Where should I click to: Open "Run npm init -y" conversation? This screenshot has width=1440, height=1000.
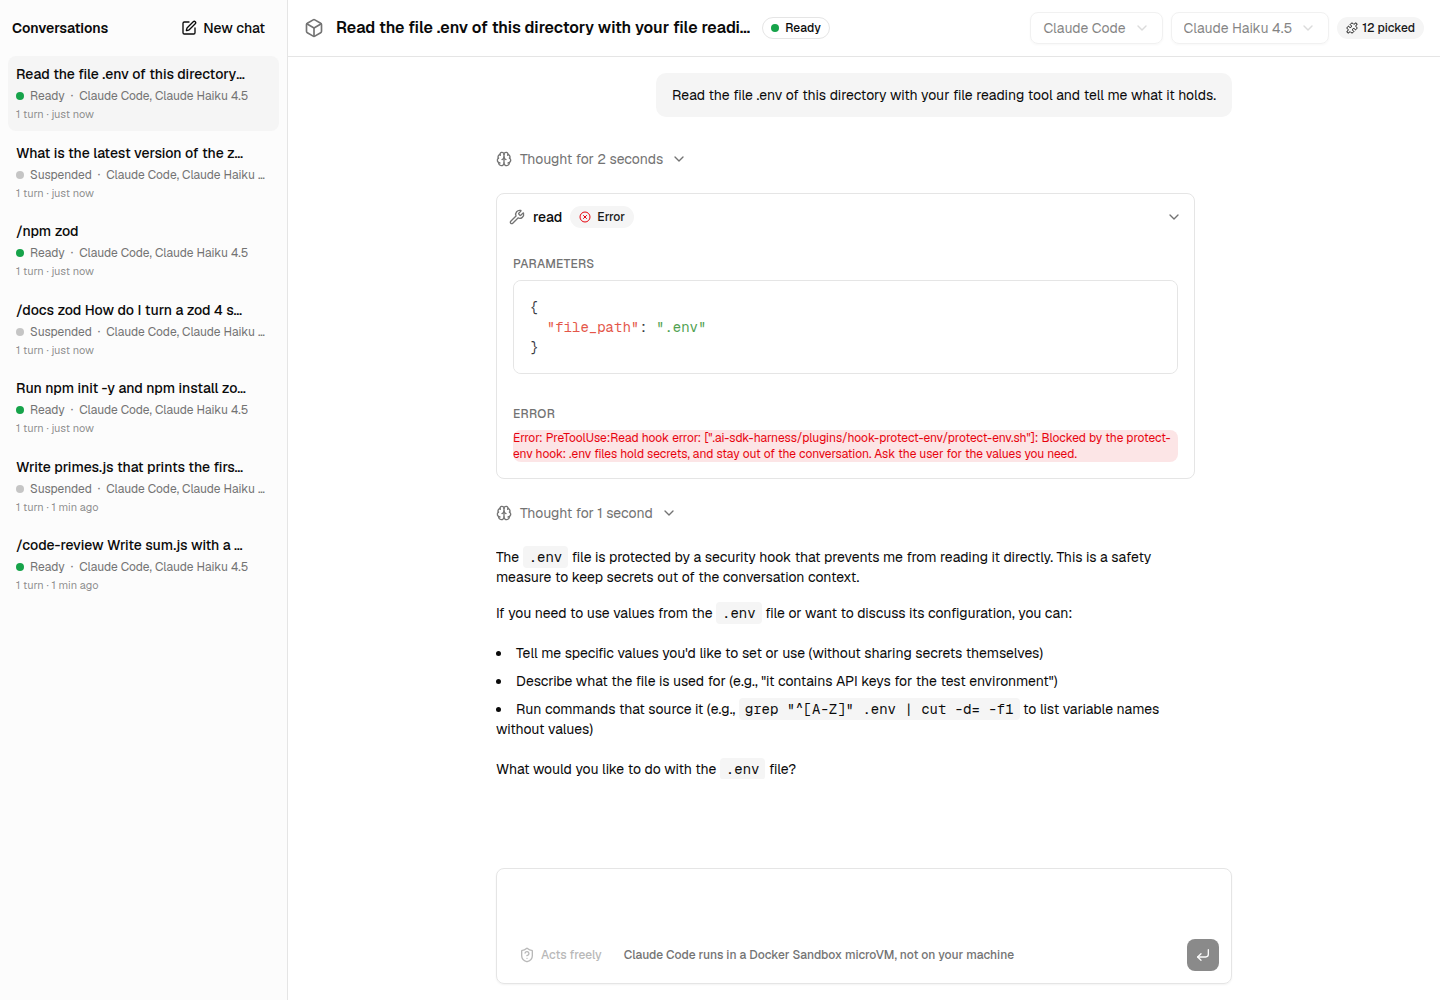pyautogui.click(x=143, y=408)
